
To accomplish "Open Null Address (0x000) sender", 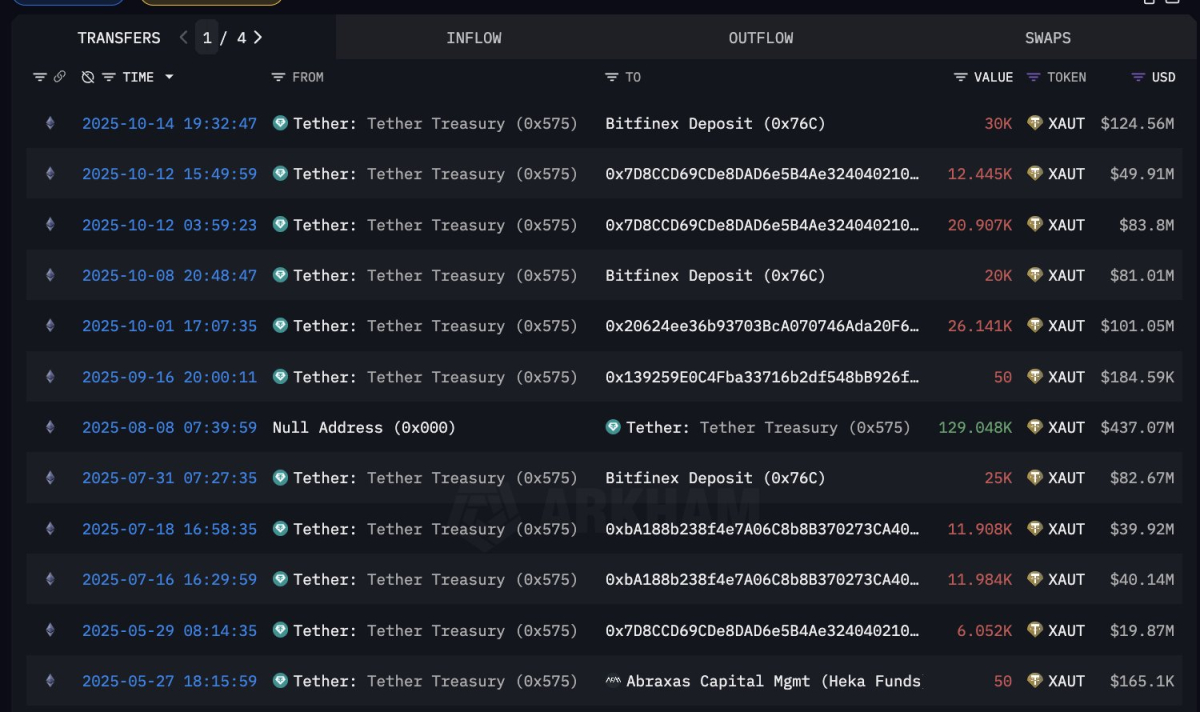I will pyautogui.click(x=364, y=428).
